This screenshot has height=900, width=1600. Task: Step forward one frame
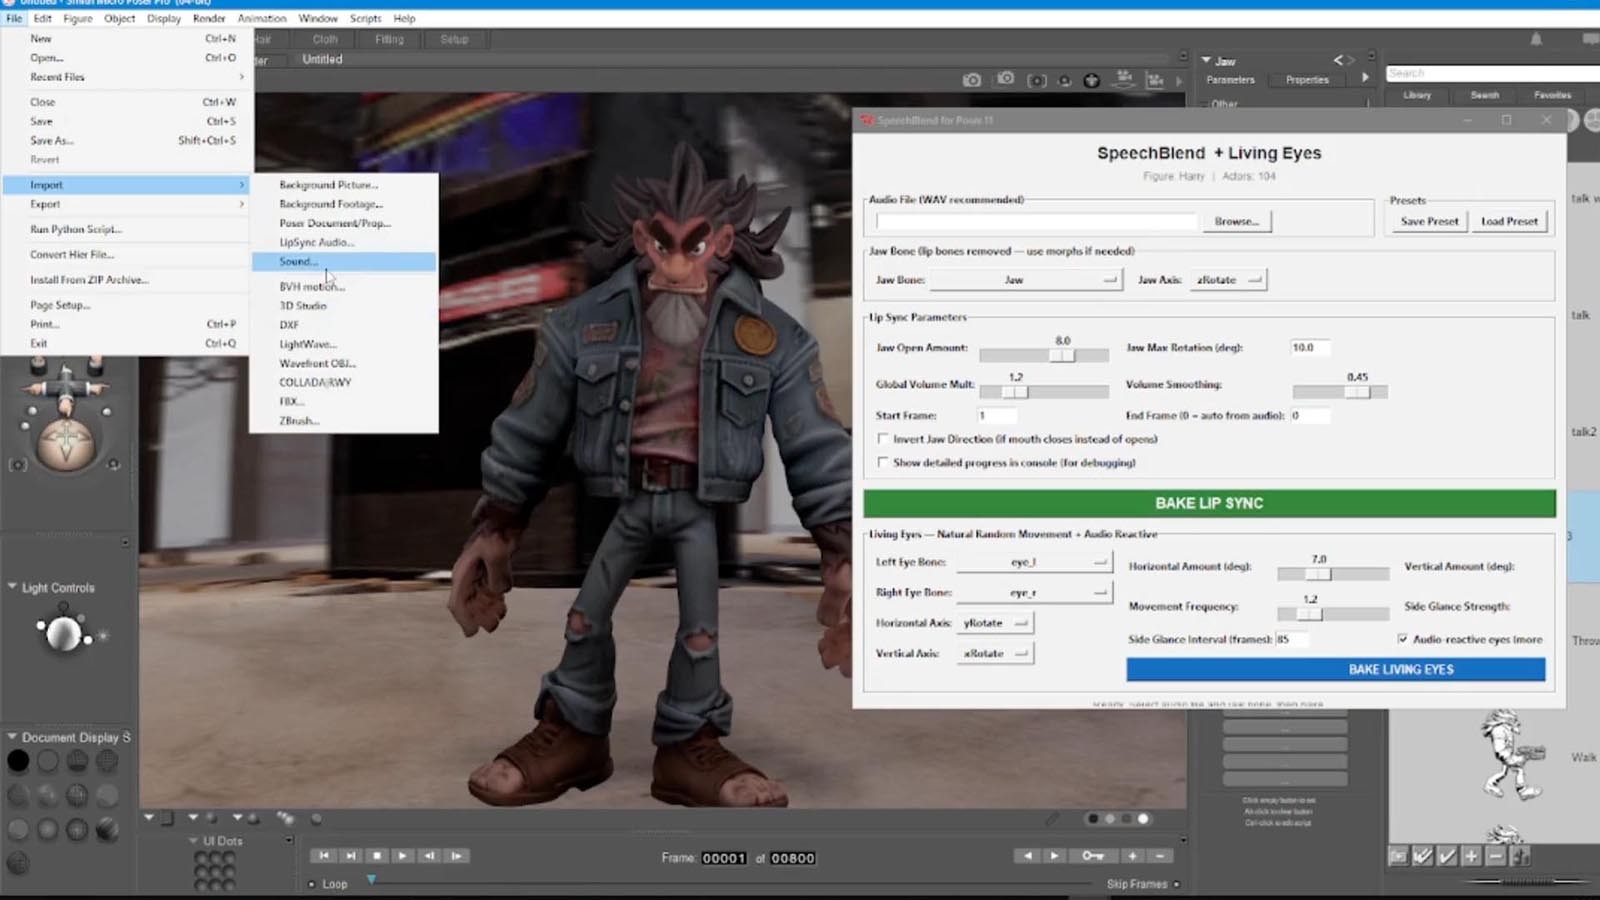pos(456,856)
